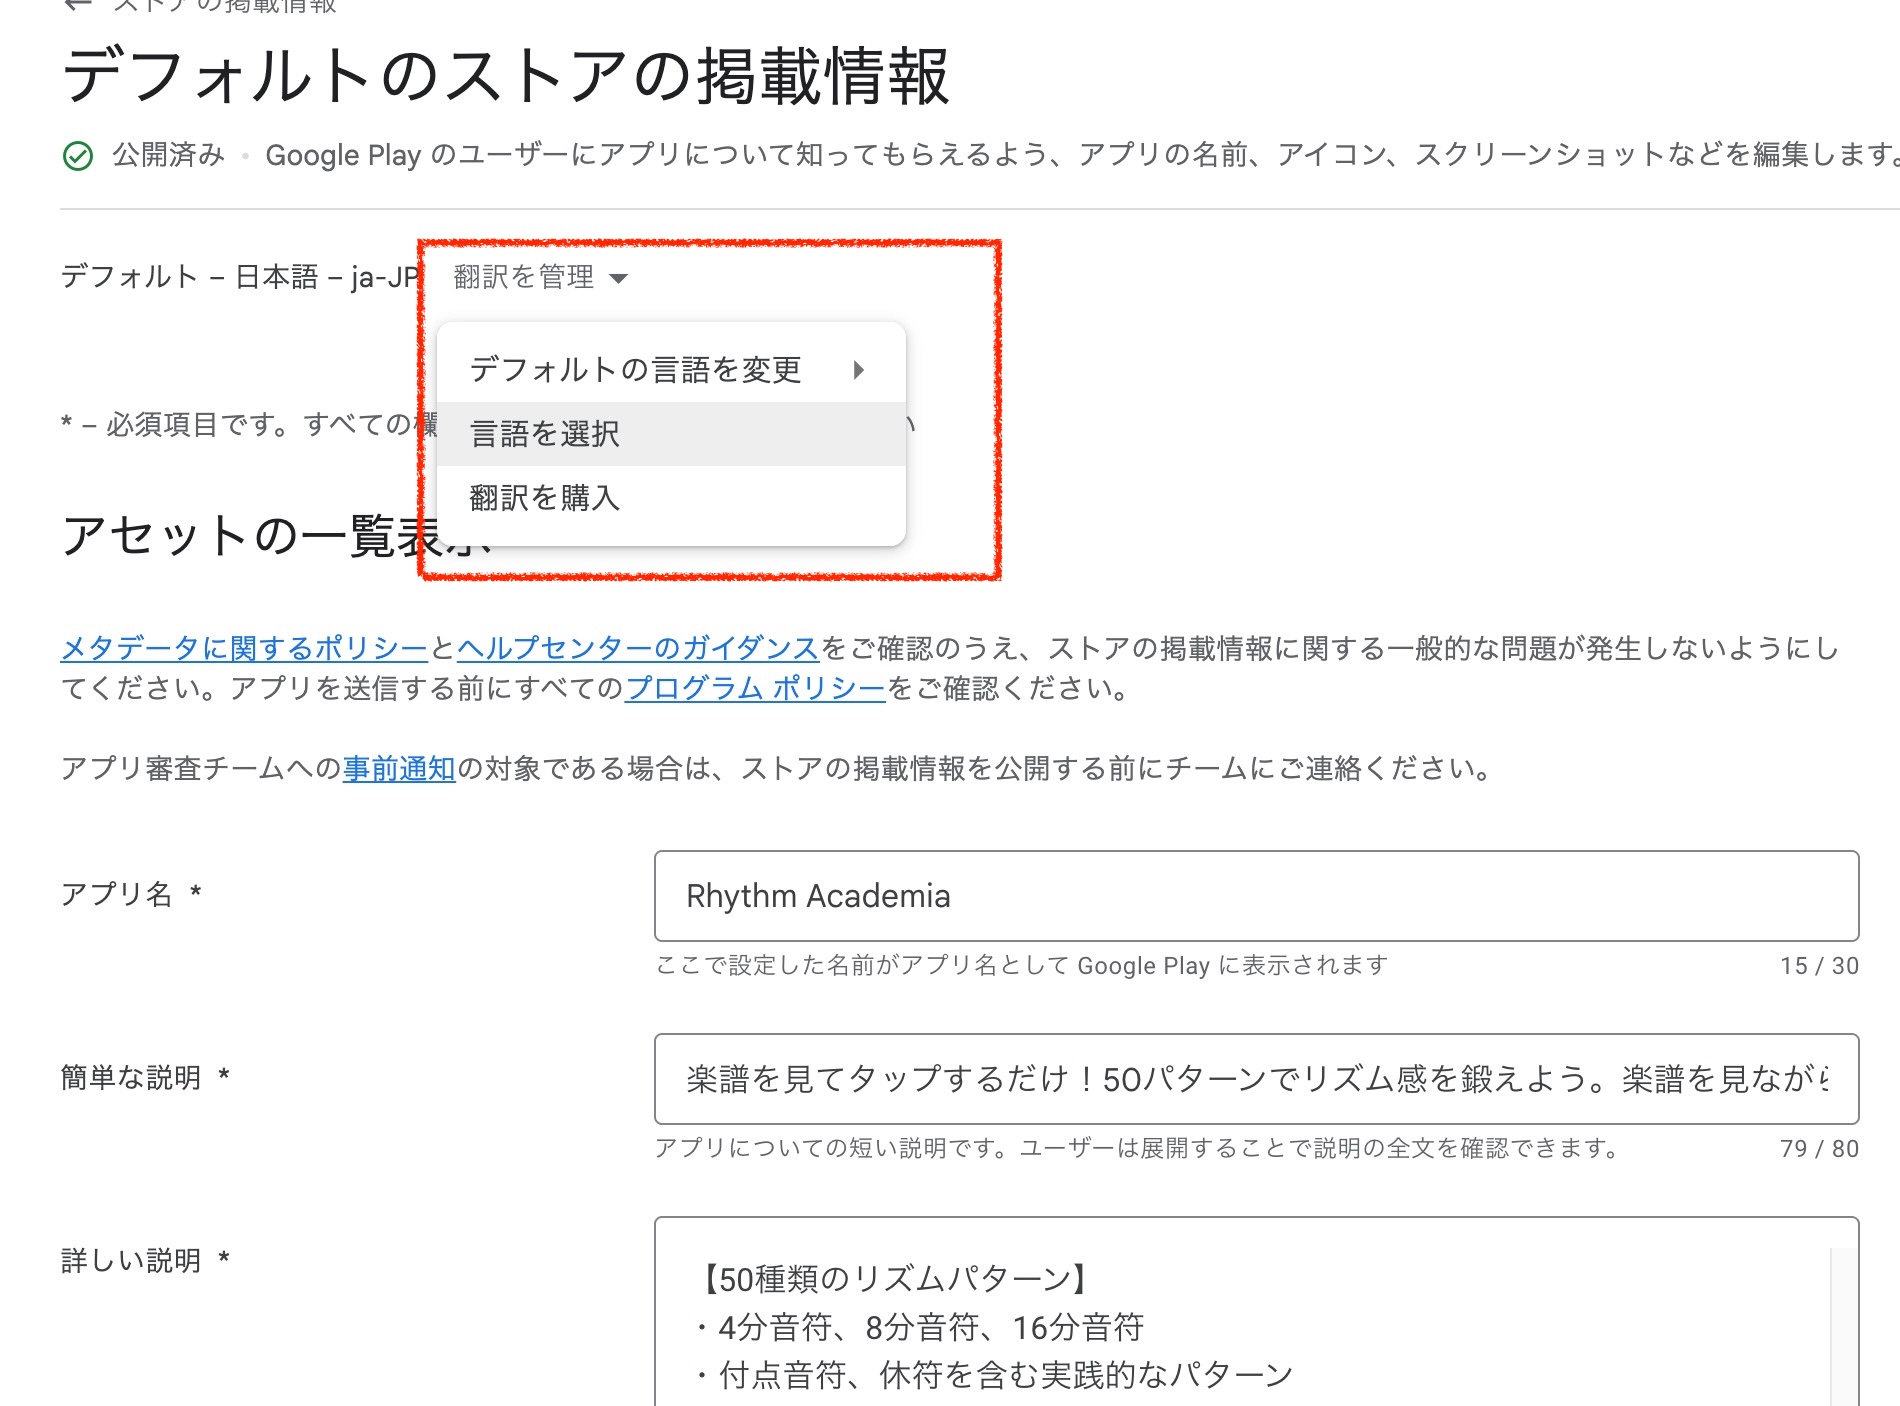Click the 公開済み status label

168,155
